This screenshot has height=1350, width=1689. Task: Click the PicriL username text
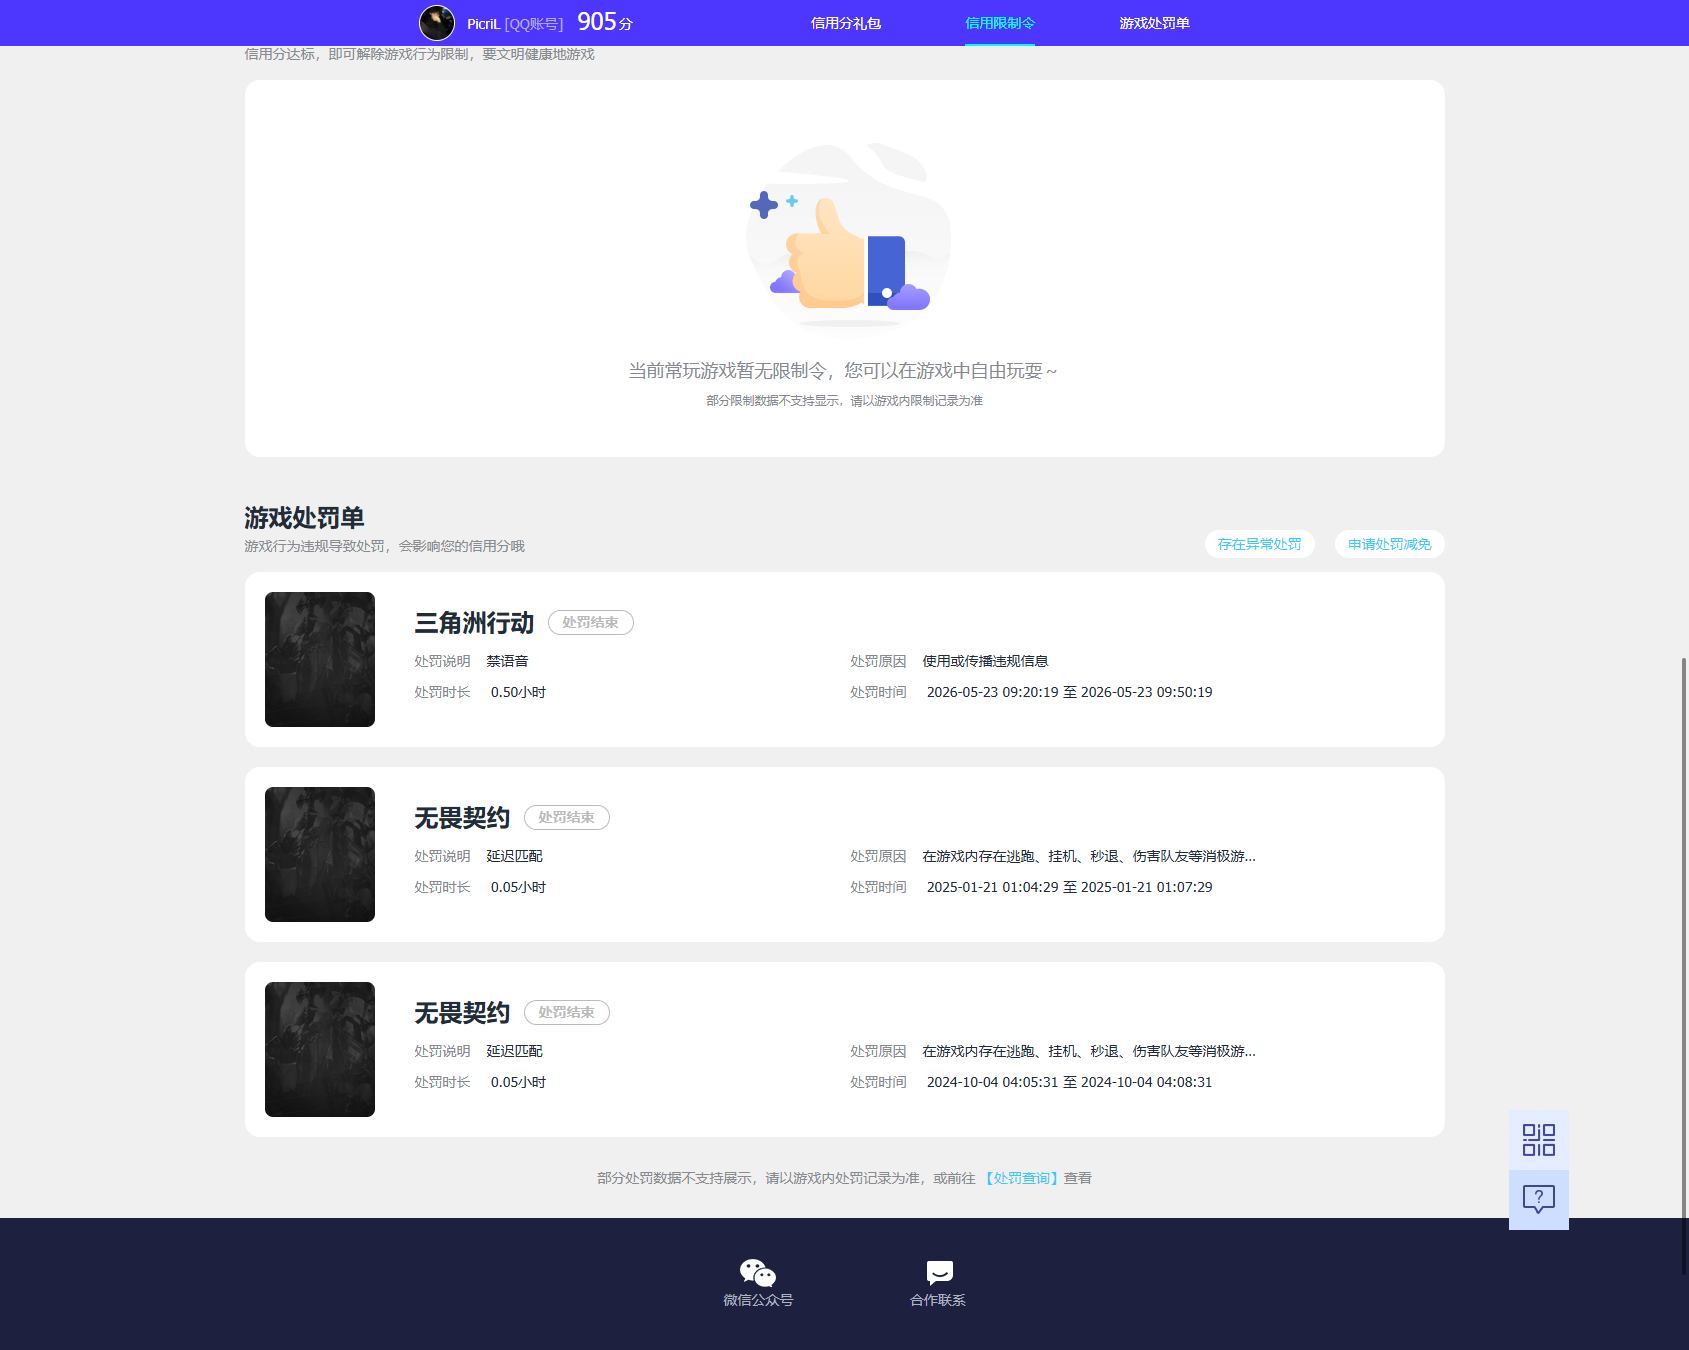pyautogui.click(x=483, y=24)
